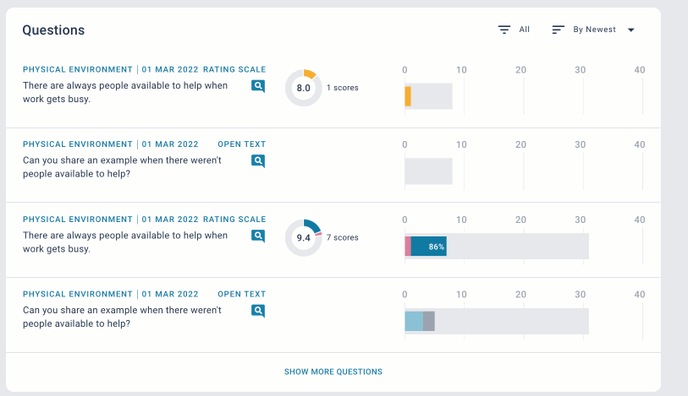Open magnifier icon on first open text question
688x396 pixels.
coord(258,161)
